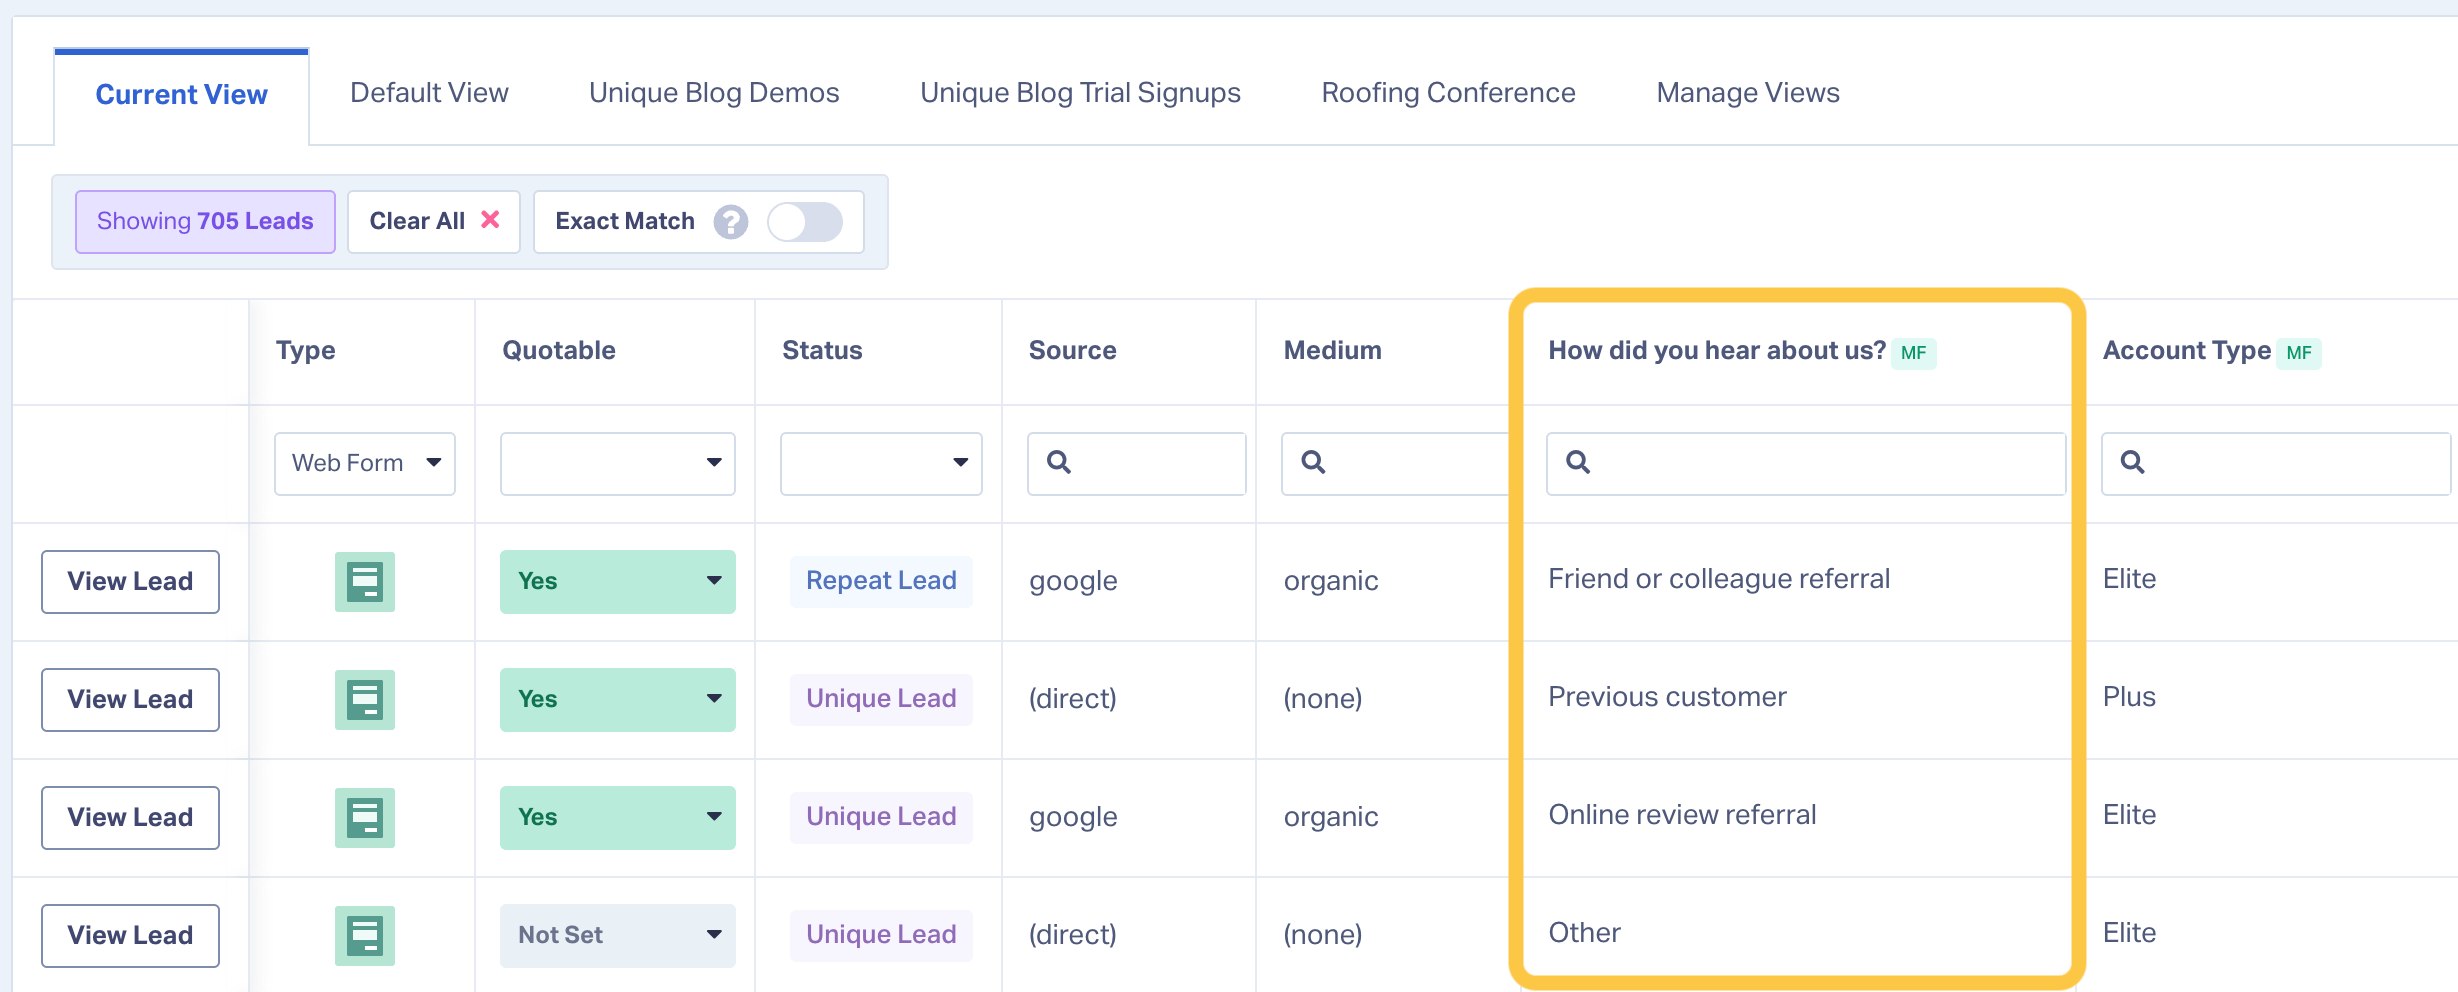Open the Roofing Conference tab
The width and height of the screenshot is (2458, 992).
(x=1448, y=93)
